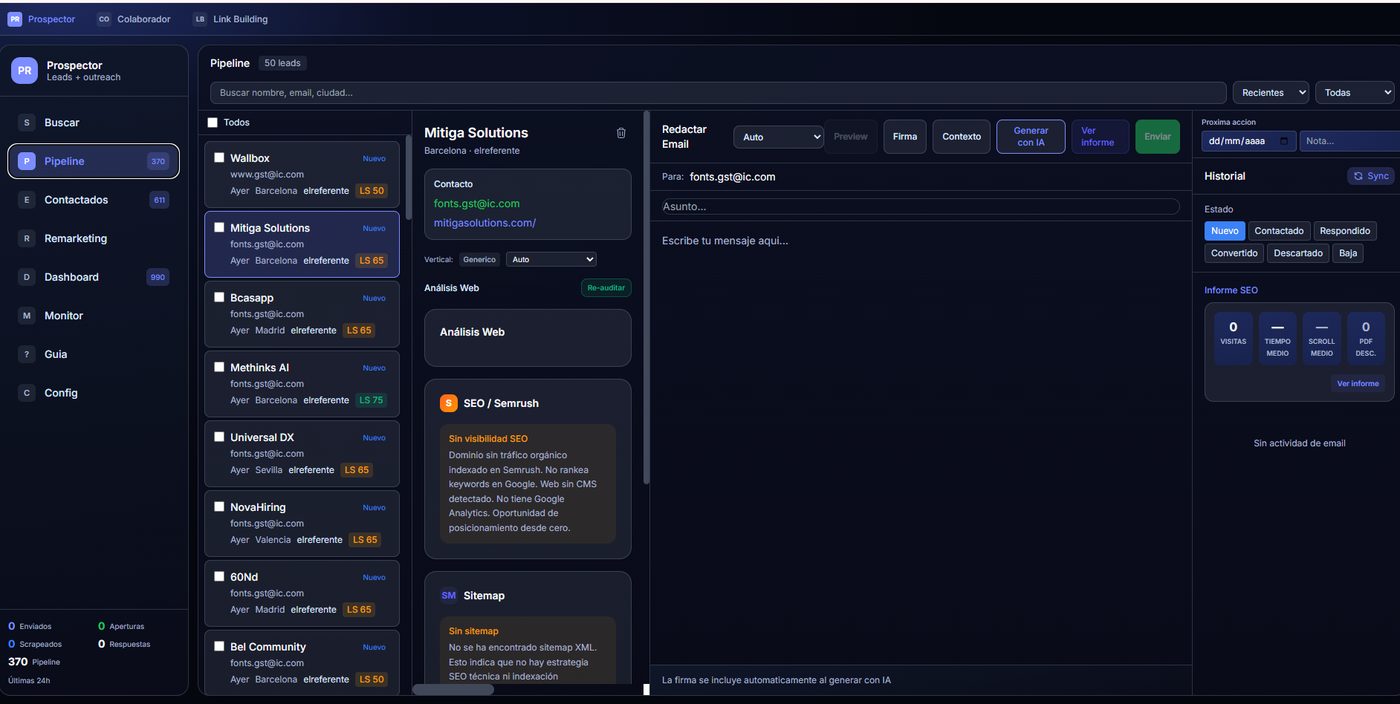Click the lead search input field
1400x704 pixels.
click(718, 93)
